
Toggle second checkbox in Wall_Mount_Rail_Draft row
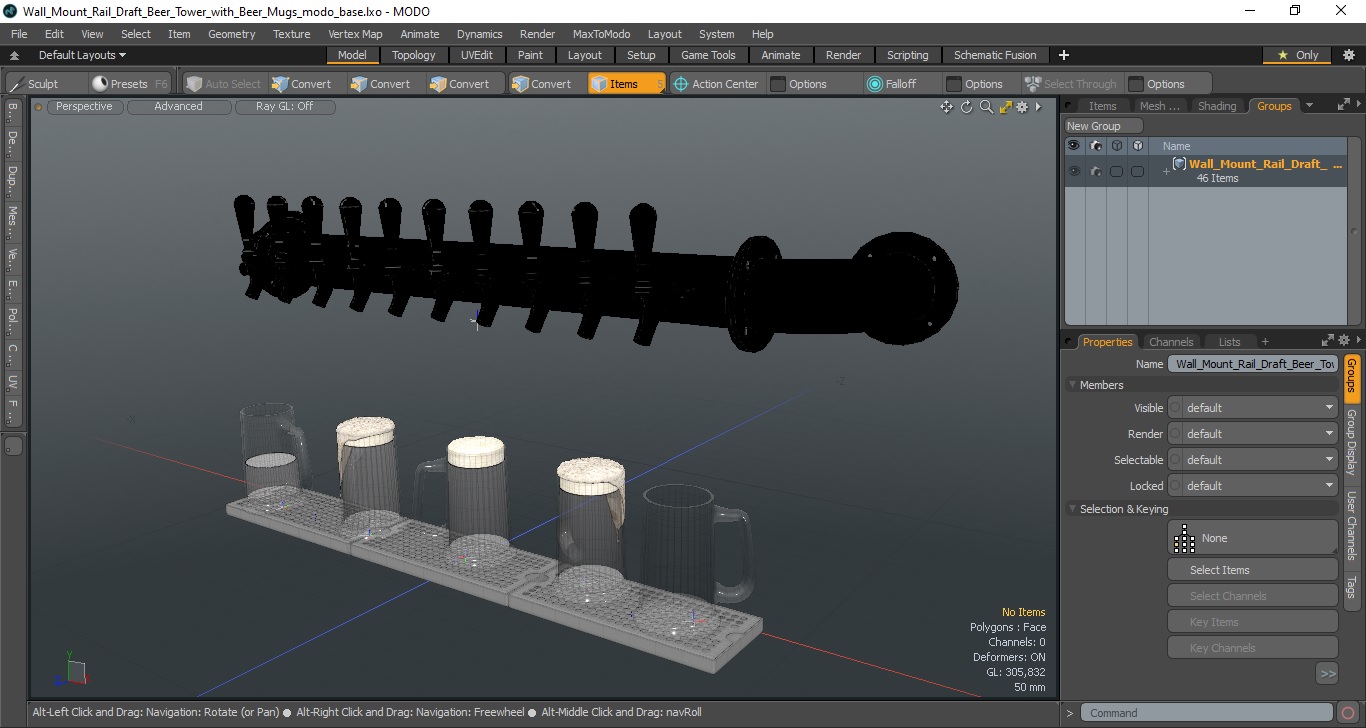click(1137, 171)
